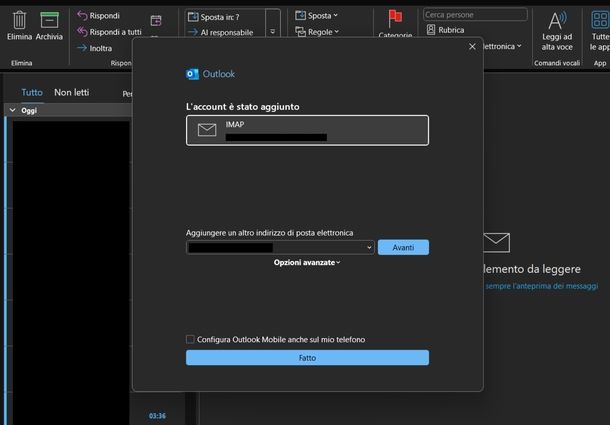
Task: Click the Fatto button
Action: click(307, 358)
